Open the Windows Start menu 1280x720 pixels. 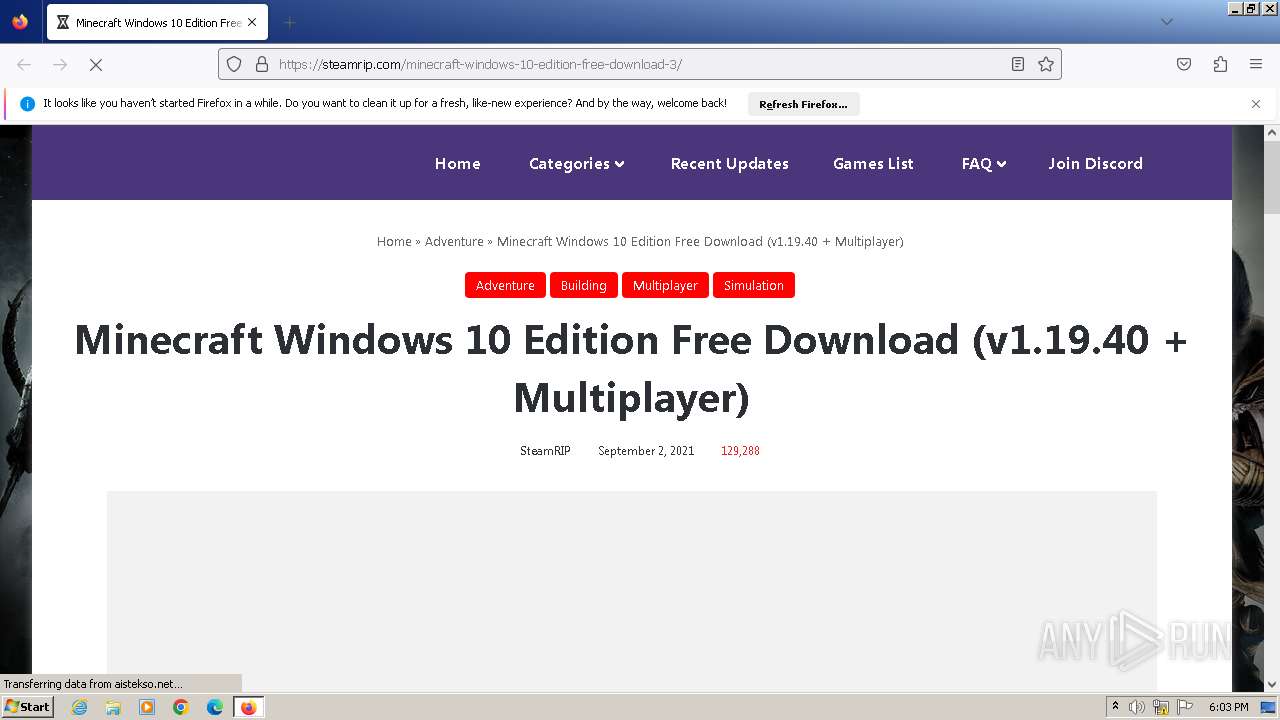(27, 706)
